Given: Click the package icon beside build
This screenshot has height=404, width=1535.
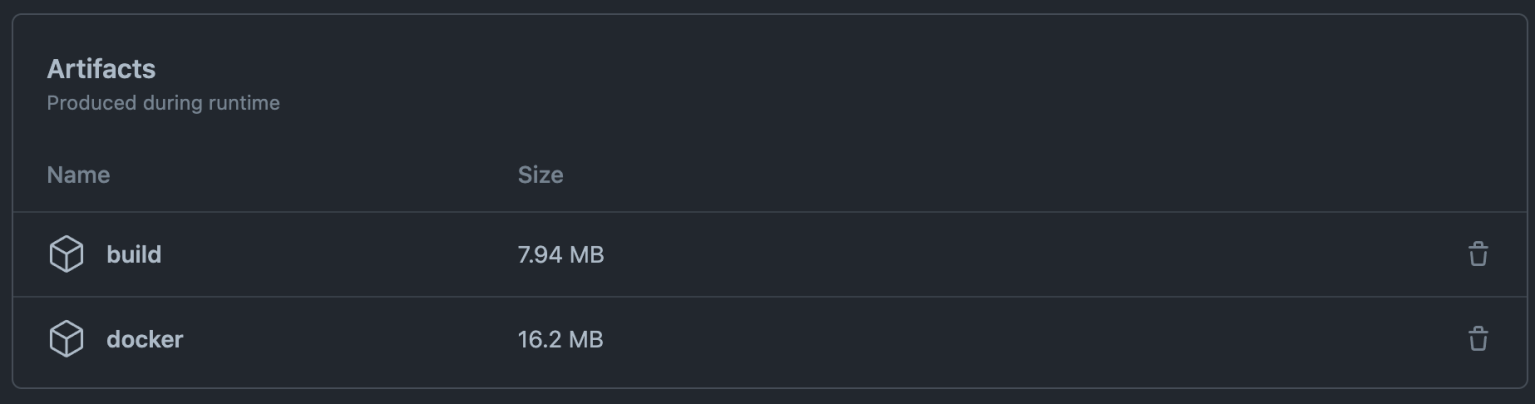Looking at the screenshot, I should point(66,254).
